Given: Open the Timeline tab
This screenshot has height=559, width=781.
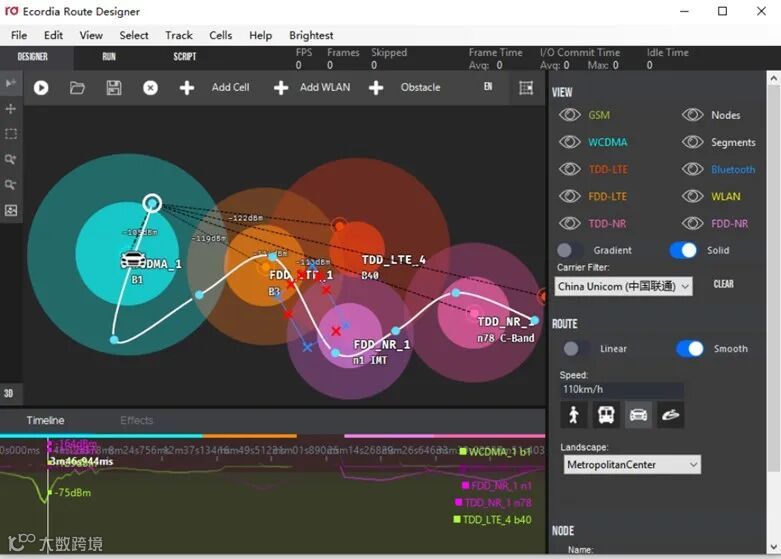Looking at the screenshot, I should pos(45,420).
